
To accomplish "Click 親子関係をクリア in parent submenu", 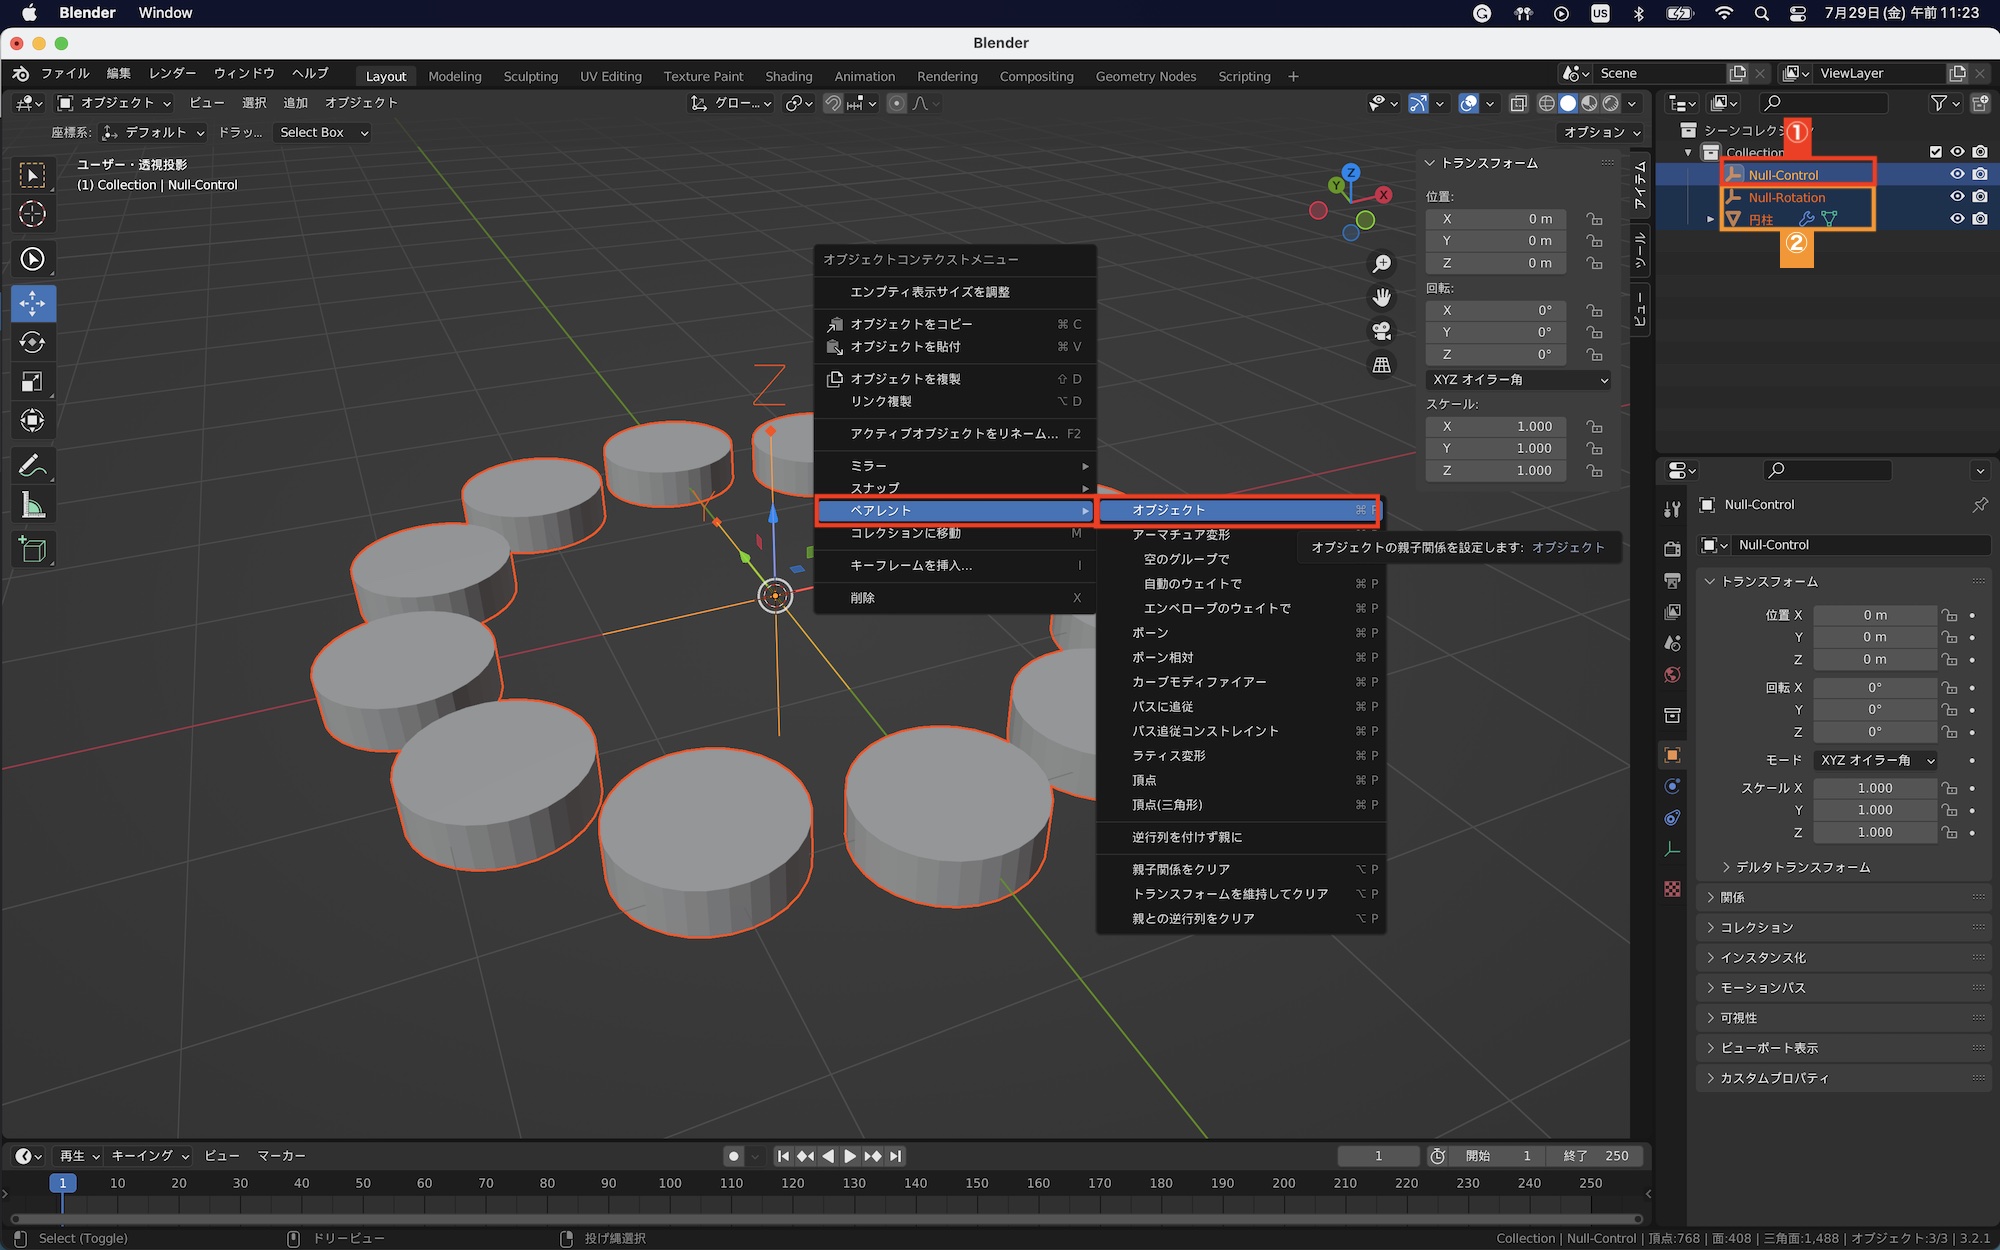I will click(x=1181, y=869).
